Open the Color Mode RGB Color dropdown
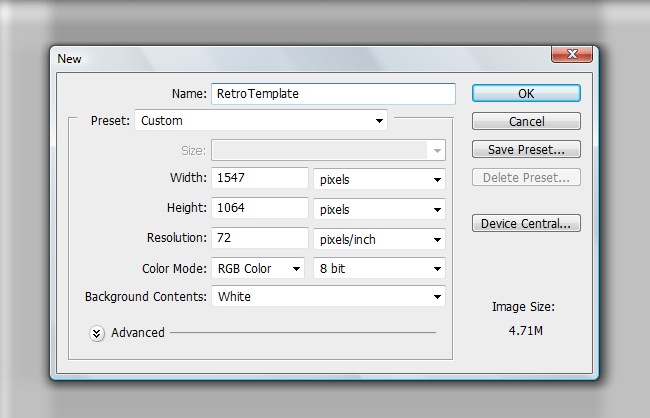 pos(256,268)
